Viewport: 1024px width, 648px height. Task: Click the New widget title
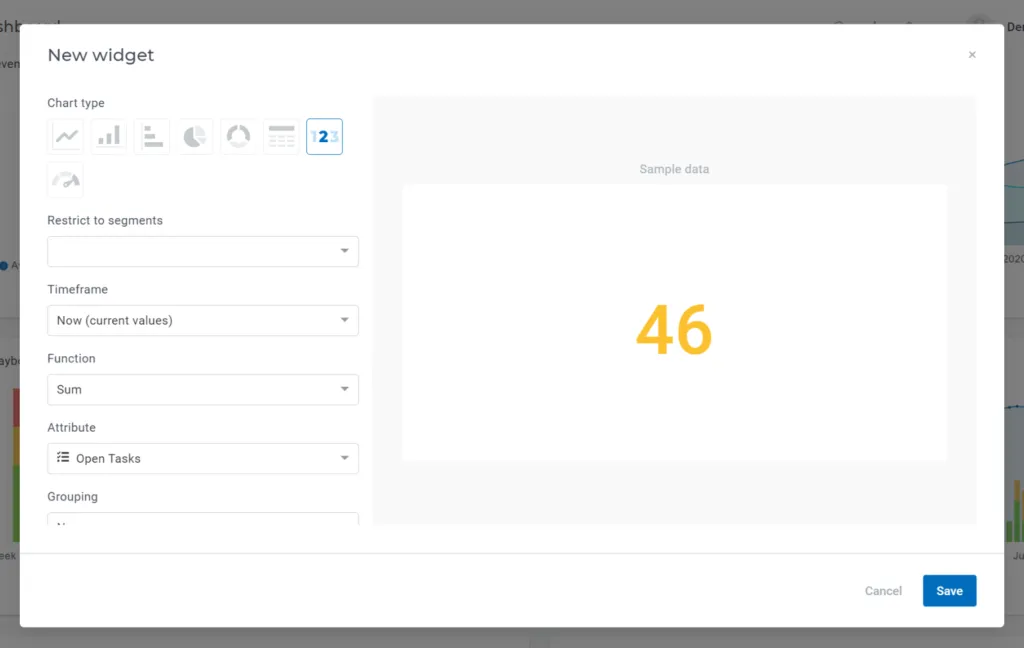point(101,55)
